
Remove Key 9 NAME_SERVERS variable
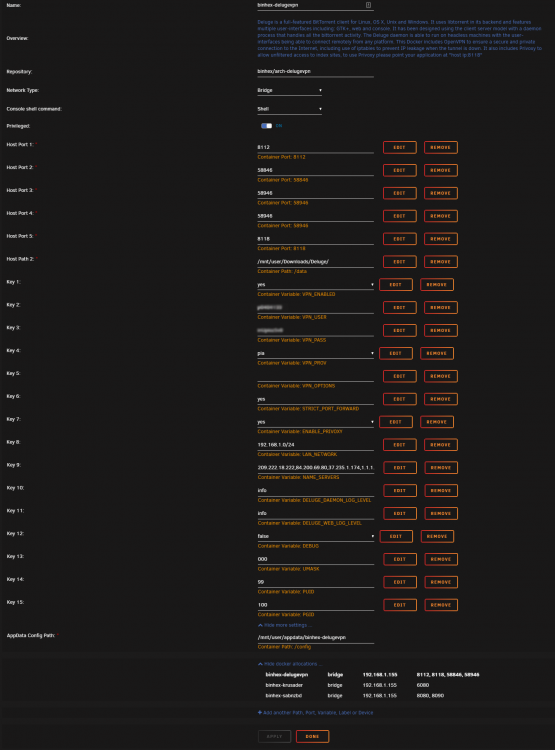(x=441, y=468)
